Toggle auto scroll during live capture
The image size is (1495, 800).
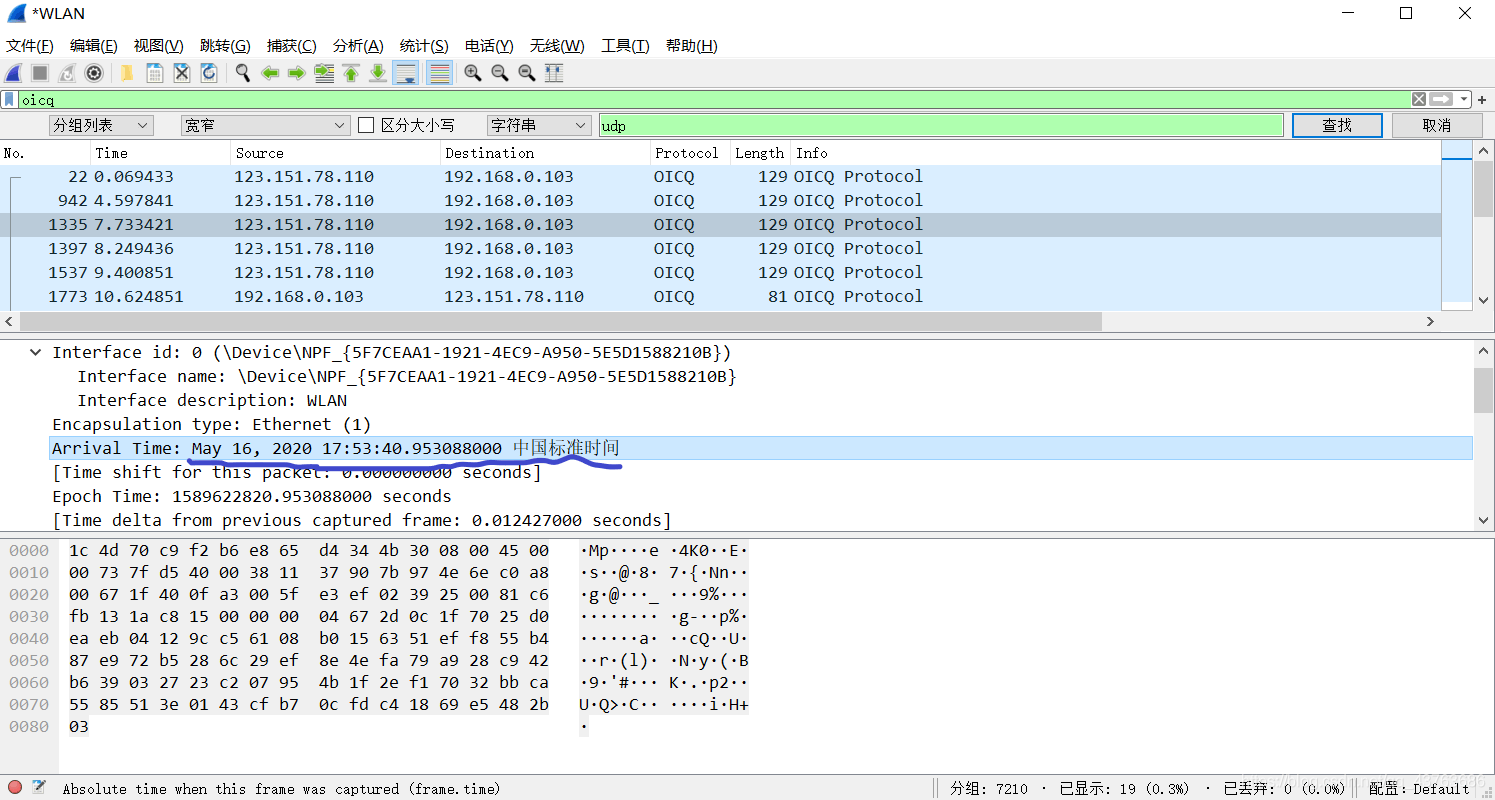tap(405, 73)
